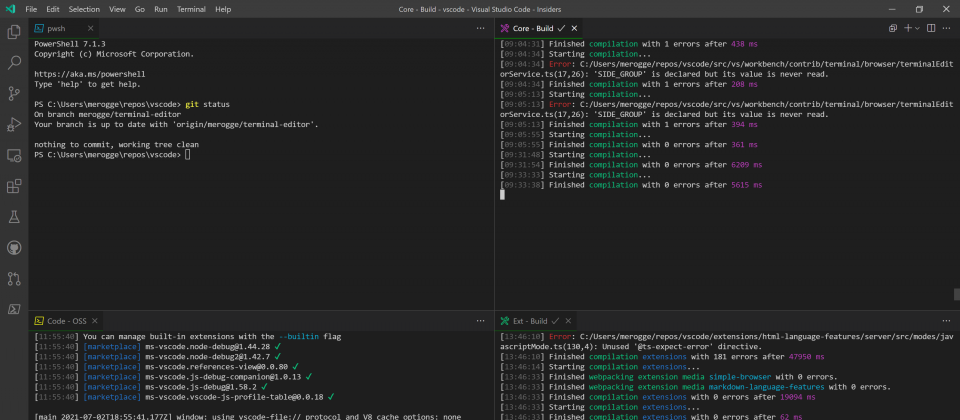Open the Help menu
Screen dimensions: 960x420
click(223, 9)
